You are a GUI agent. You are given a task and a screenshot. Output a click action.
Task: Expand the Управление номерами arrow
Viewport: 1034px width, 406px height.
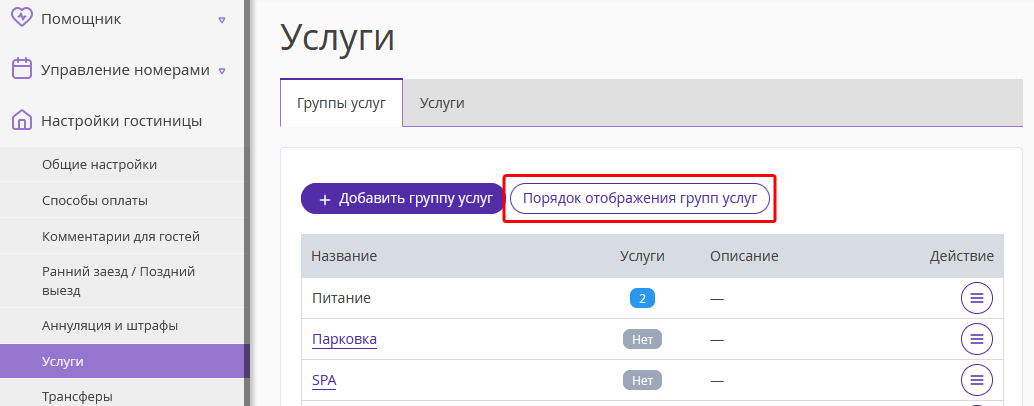pyautogui.click(x=222, y=71)
